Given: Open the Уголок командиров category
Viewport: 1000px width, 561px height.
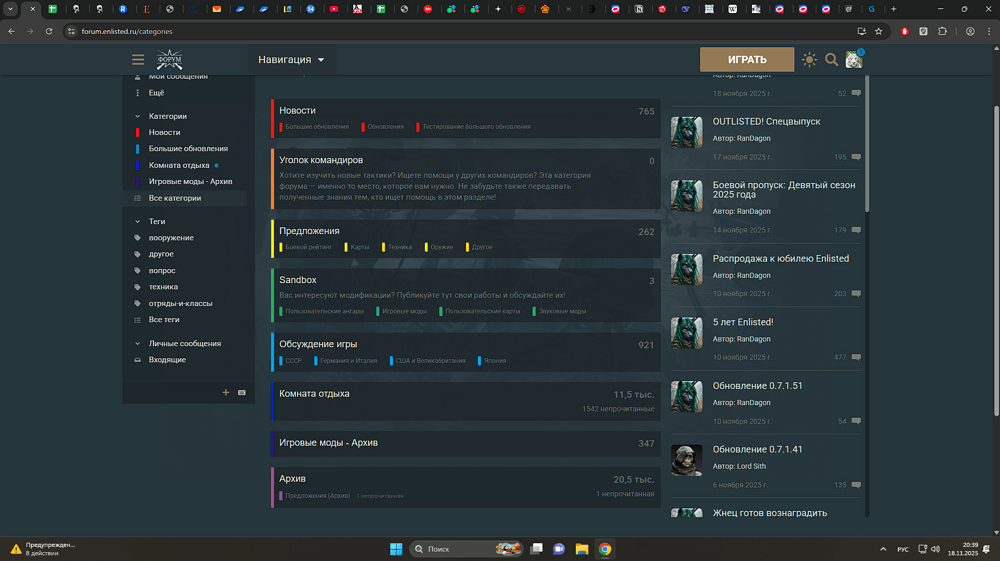Looking at the screenshot, I should pyautogui.click(x=321, y=160).
